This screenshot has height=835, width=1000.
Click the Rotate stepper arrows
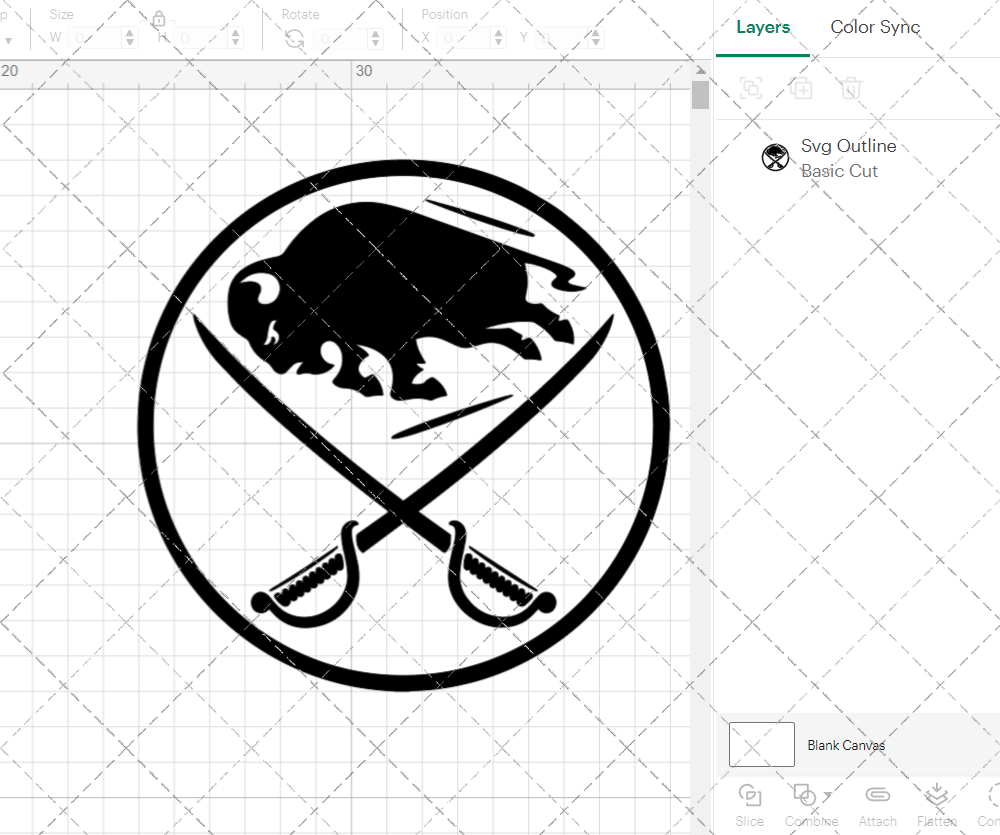tap(375, 38)
